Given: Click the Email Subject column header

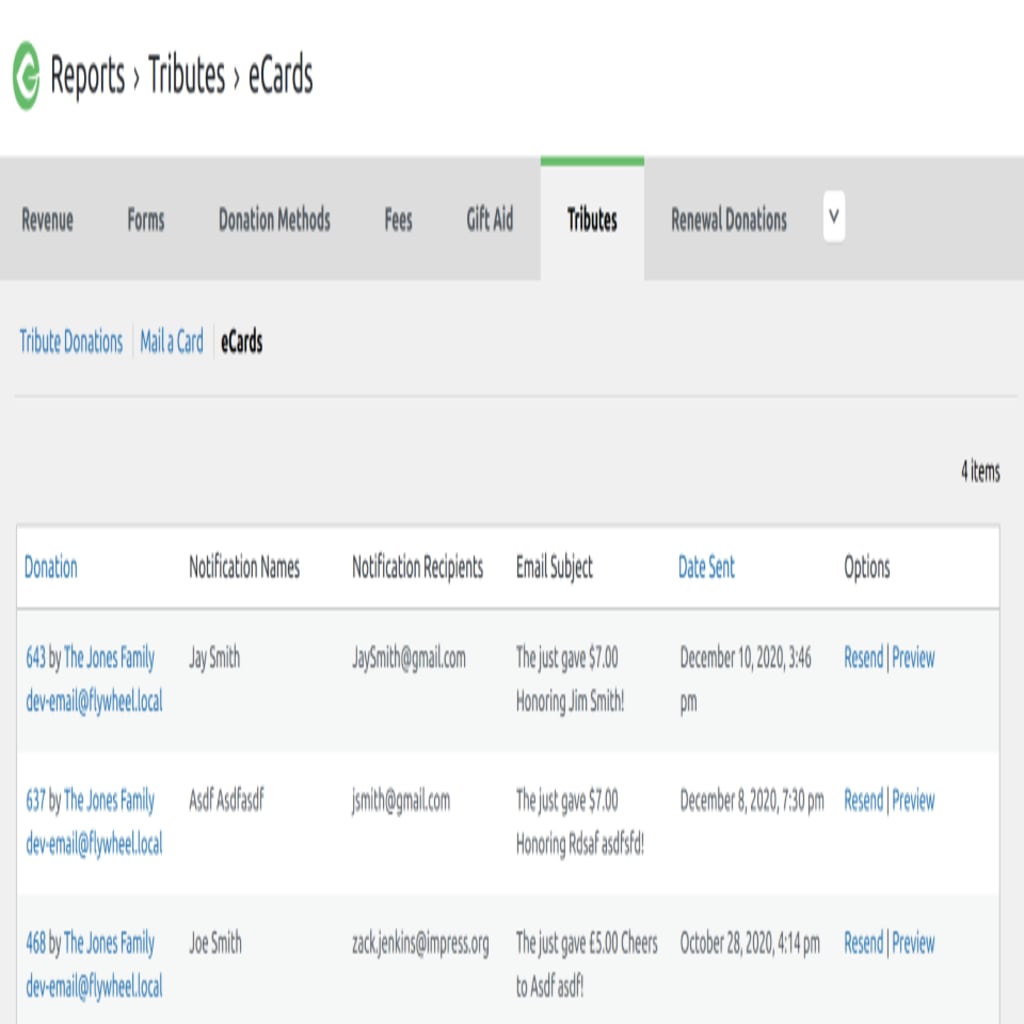Looking at the screenshot, I should [554, 567].
